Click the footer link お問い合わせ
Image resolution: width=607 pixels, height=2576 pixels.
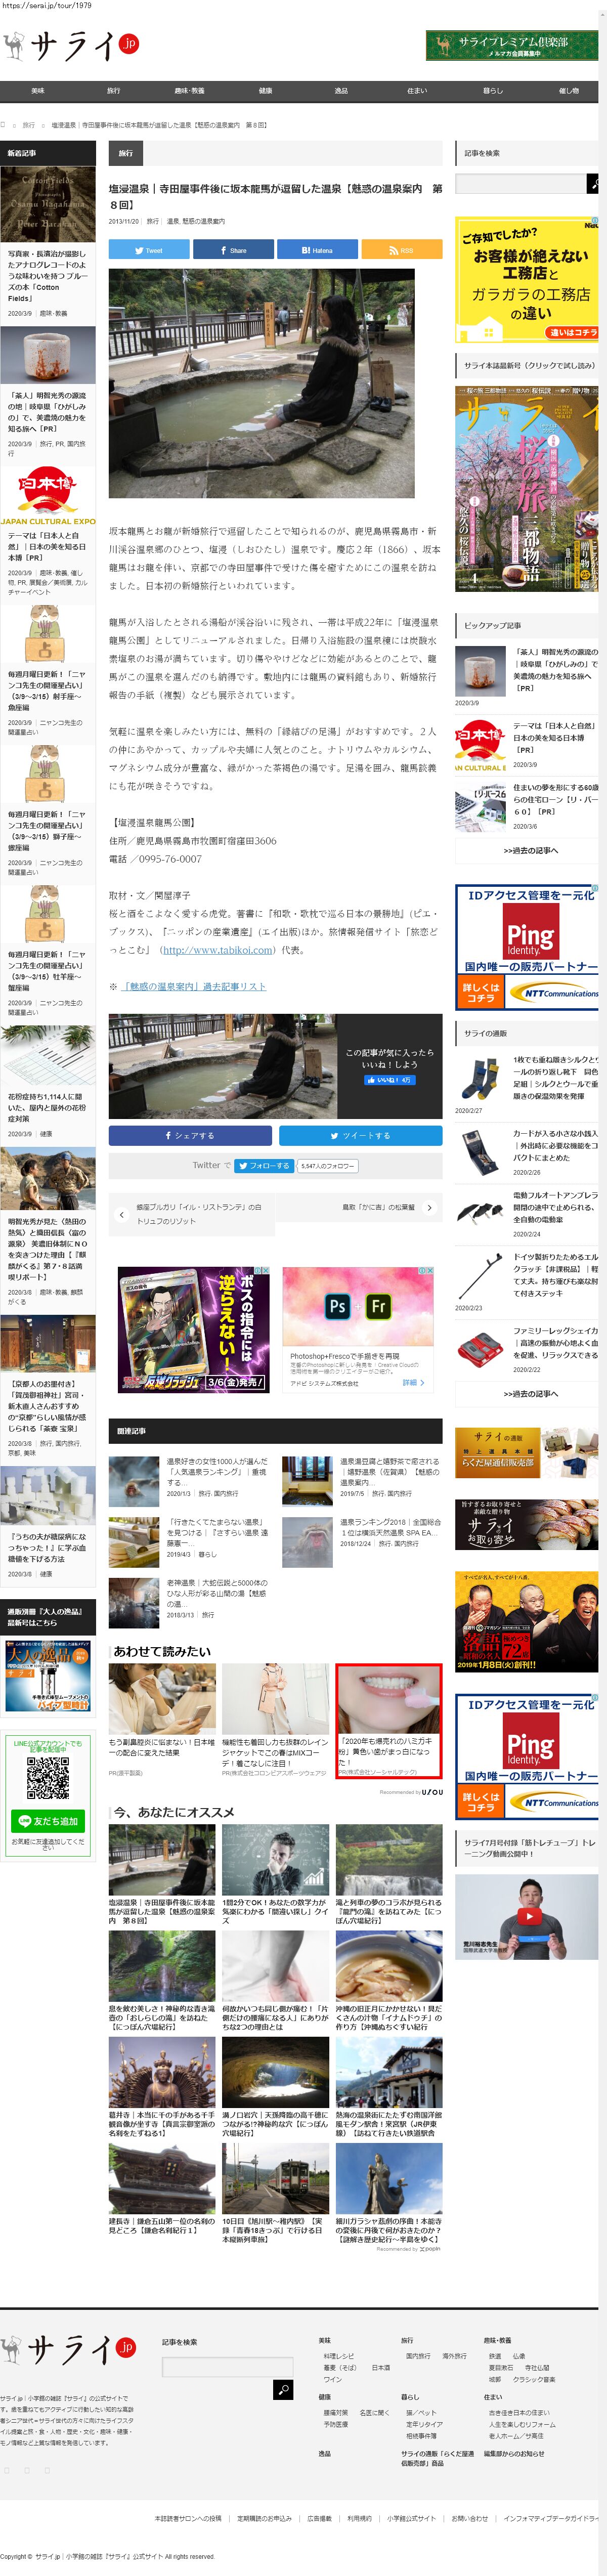point(469,2518)
